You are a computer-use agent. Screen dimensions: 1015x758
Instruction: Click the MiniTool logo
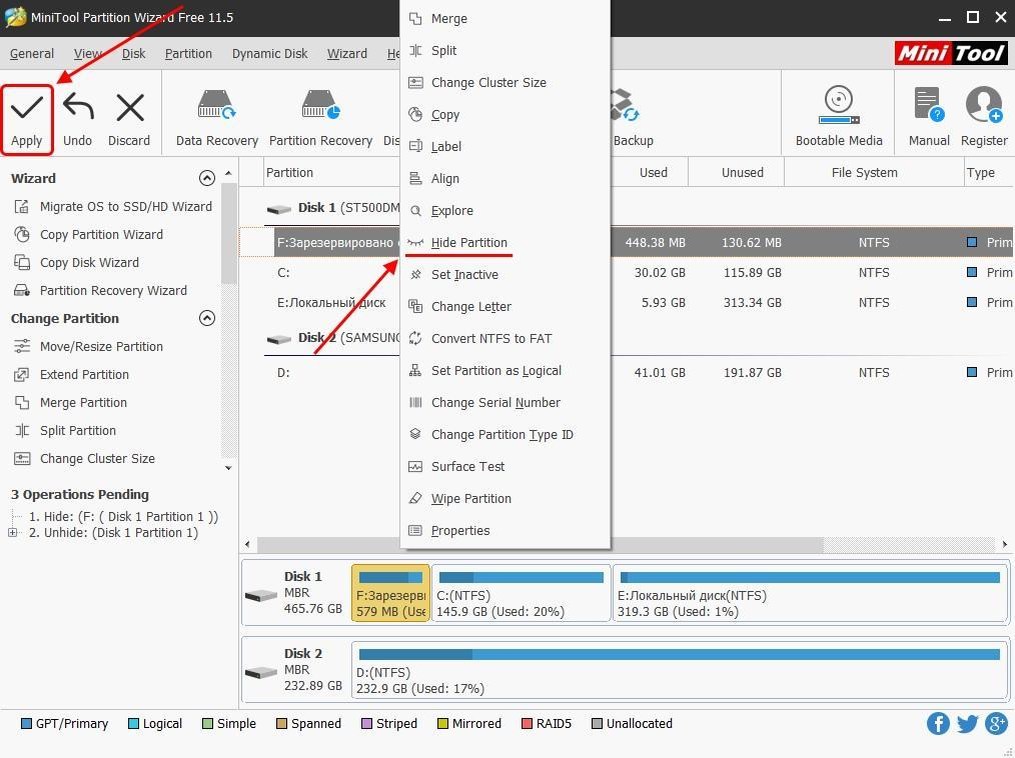(x=950, y=53)
